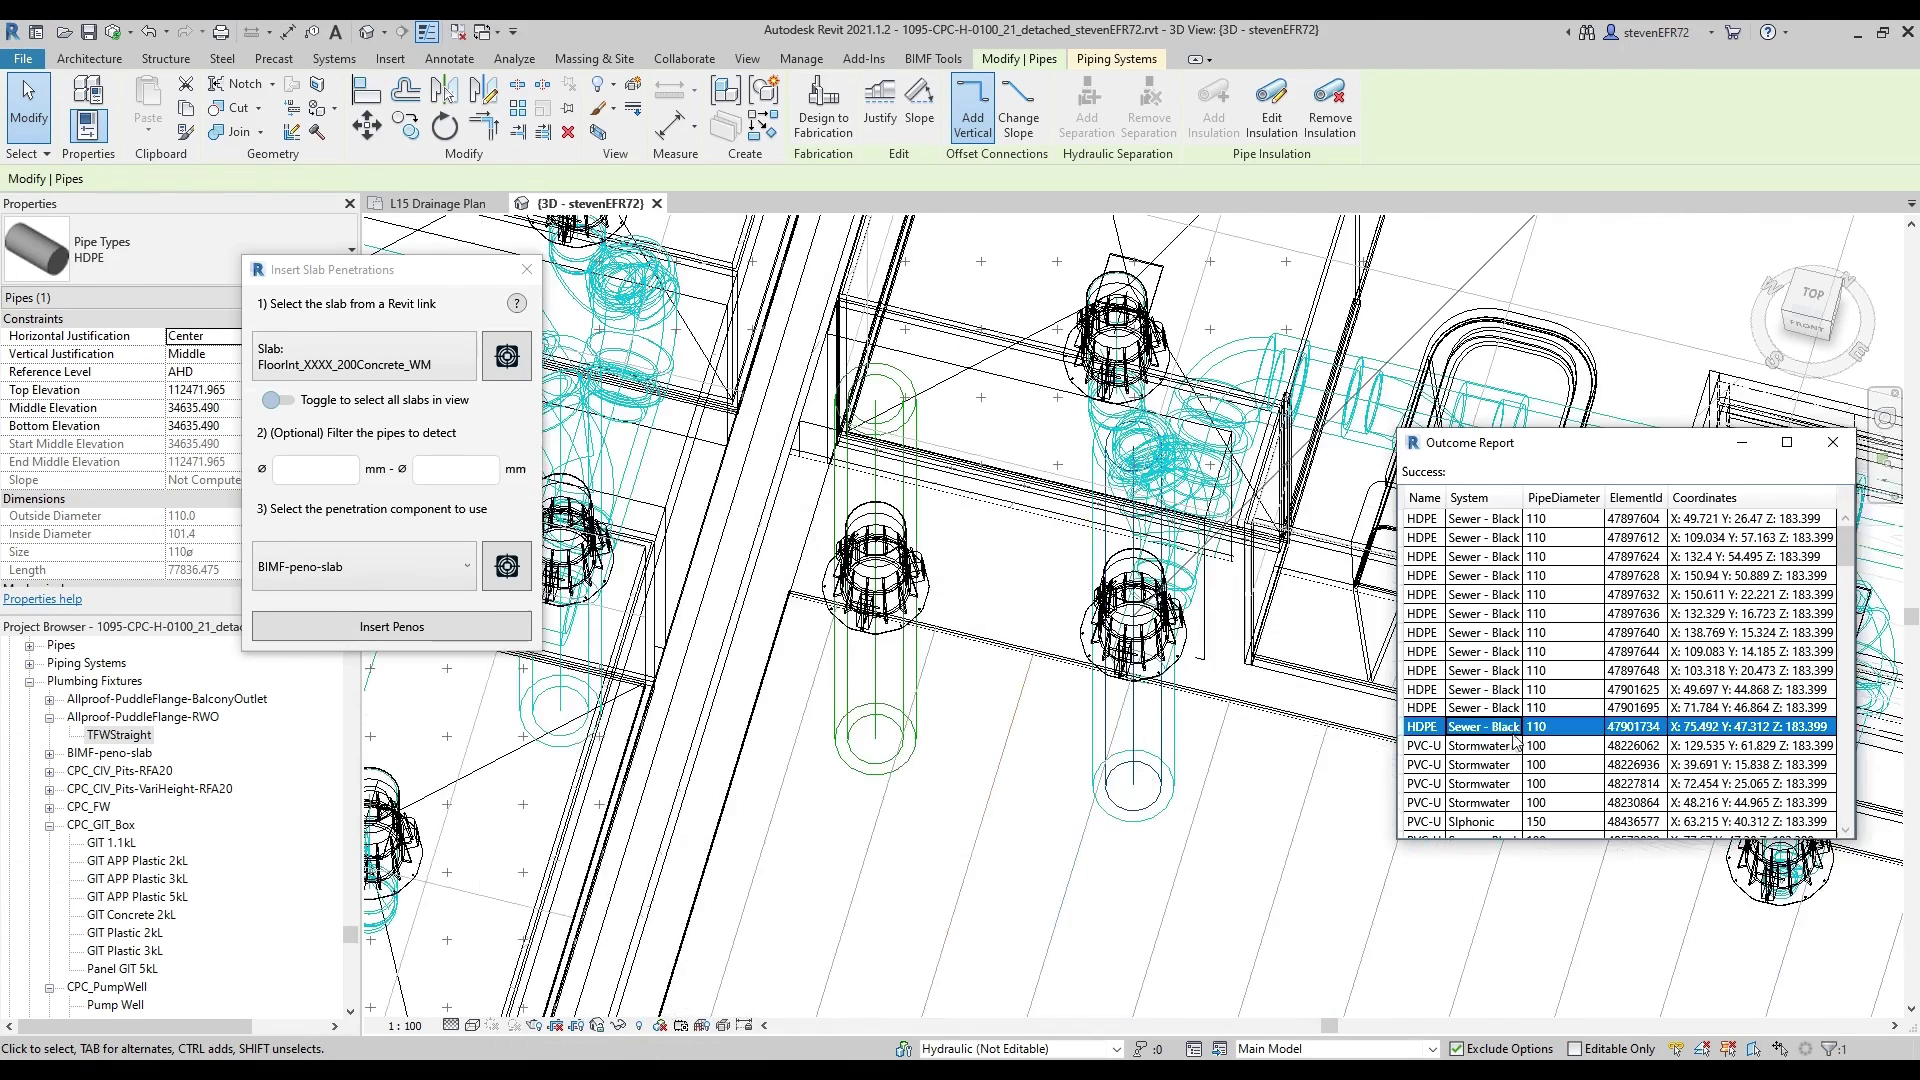Expand the Piping Systems tree node
This screenshot has width=1920, height=1080.
29,664
